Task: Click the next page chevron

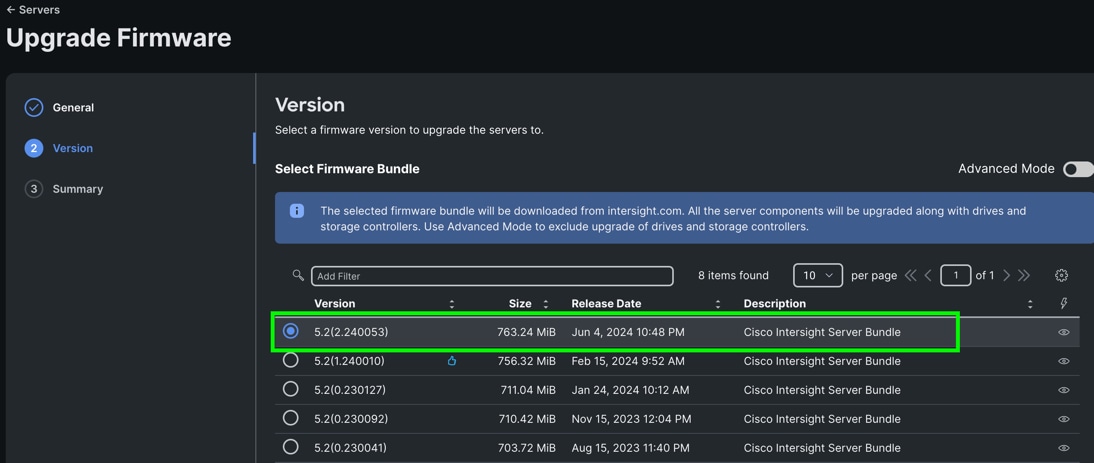Action: (1006, 275)
